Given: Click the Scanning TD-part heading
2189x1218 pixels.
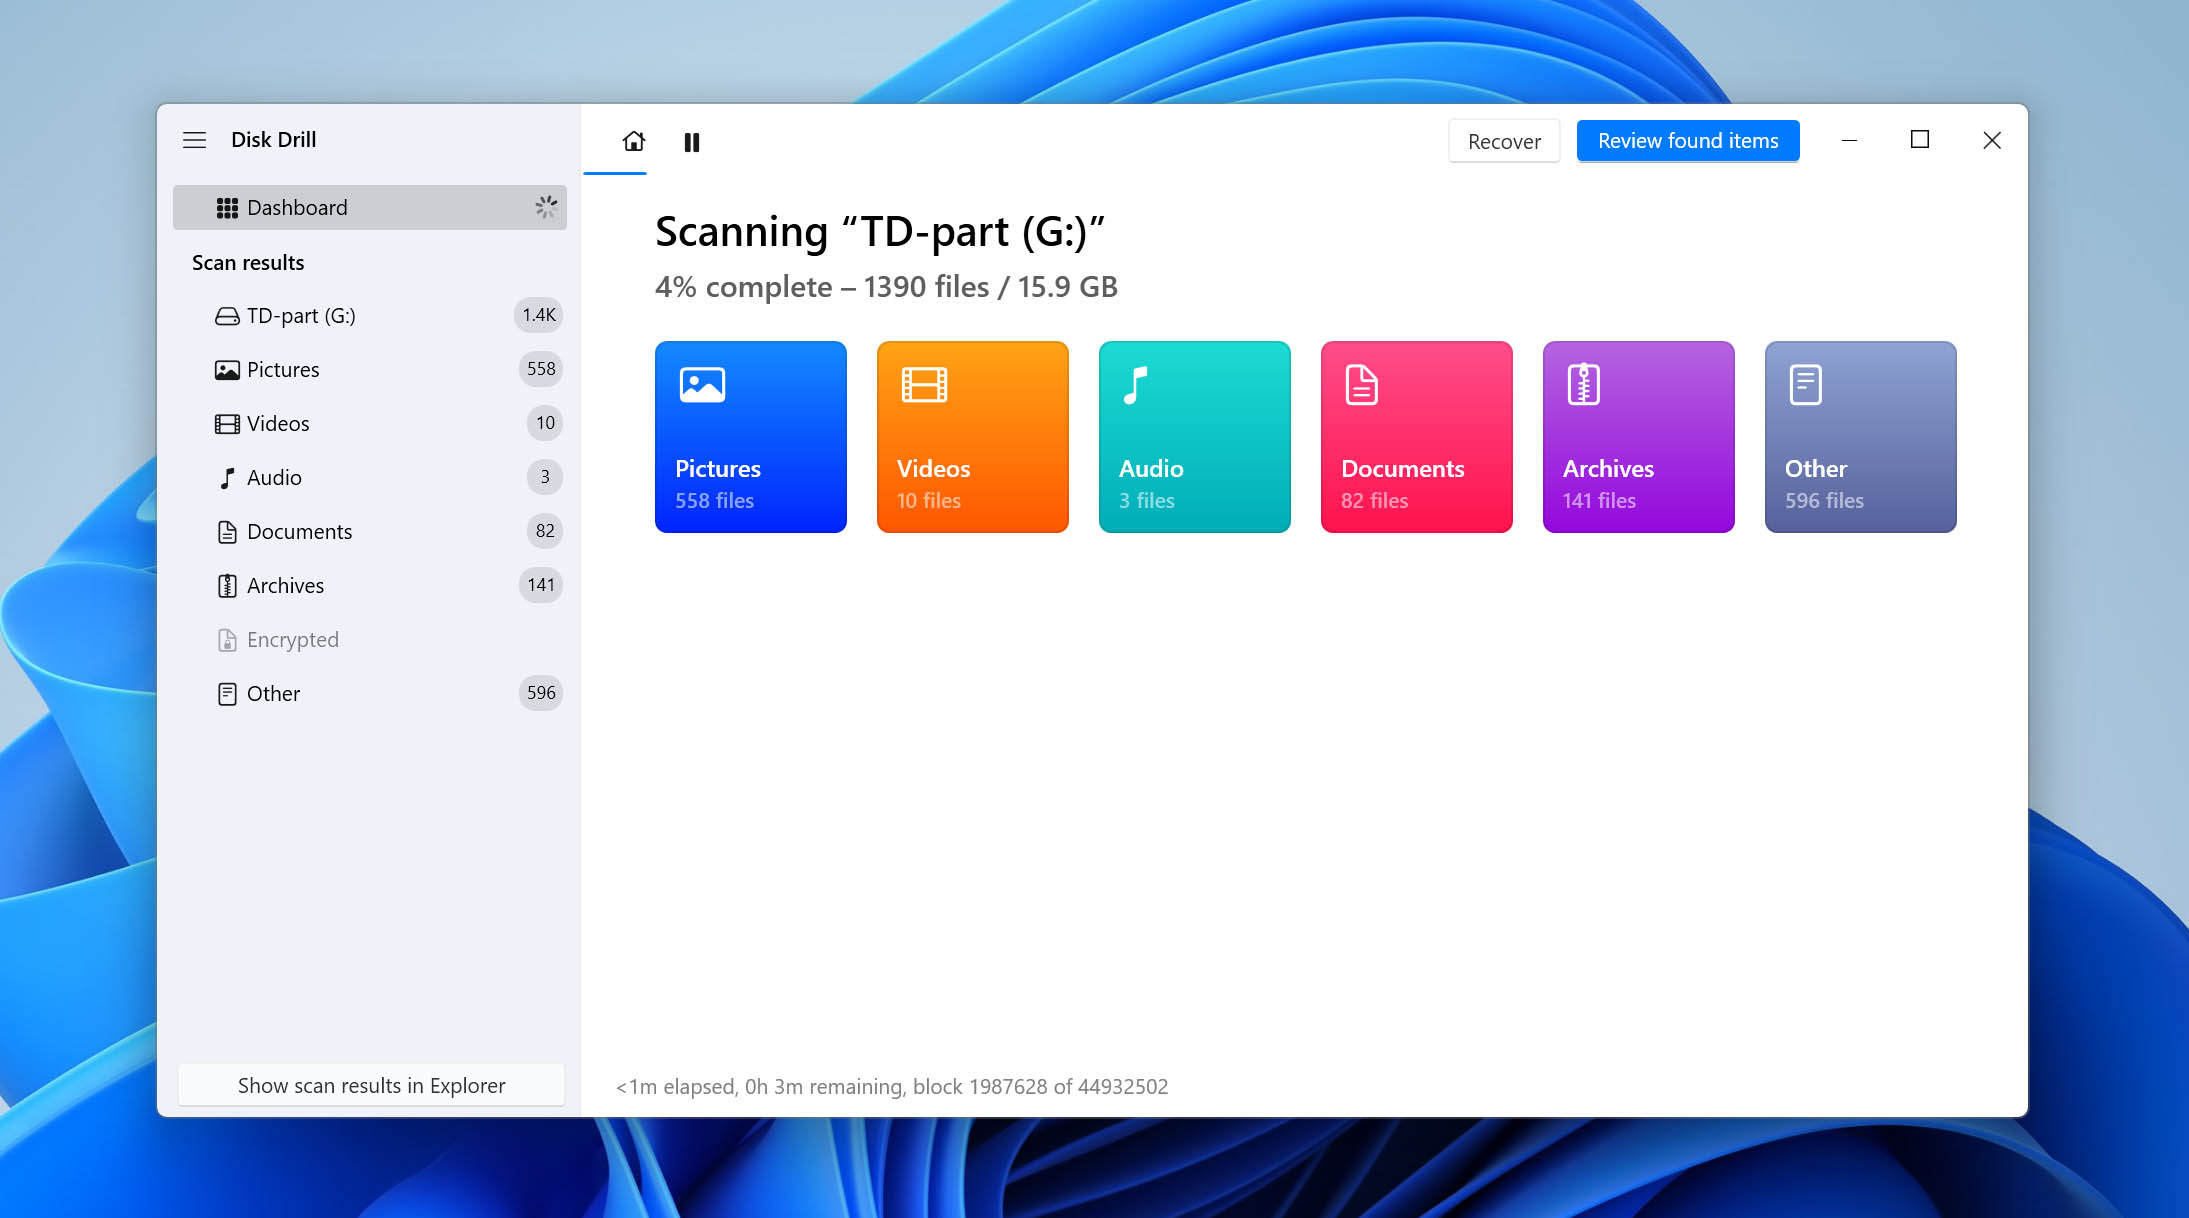Looking at the screenshot, I should 880,232.
